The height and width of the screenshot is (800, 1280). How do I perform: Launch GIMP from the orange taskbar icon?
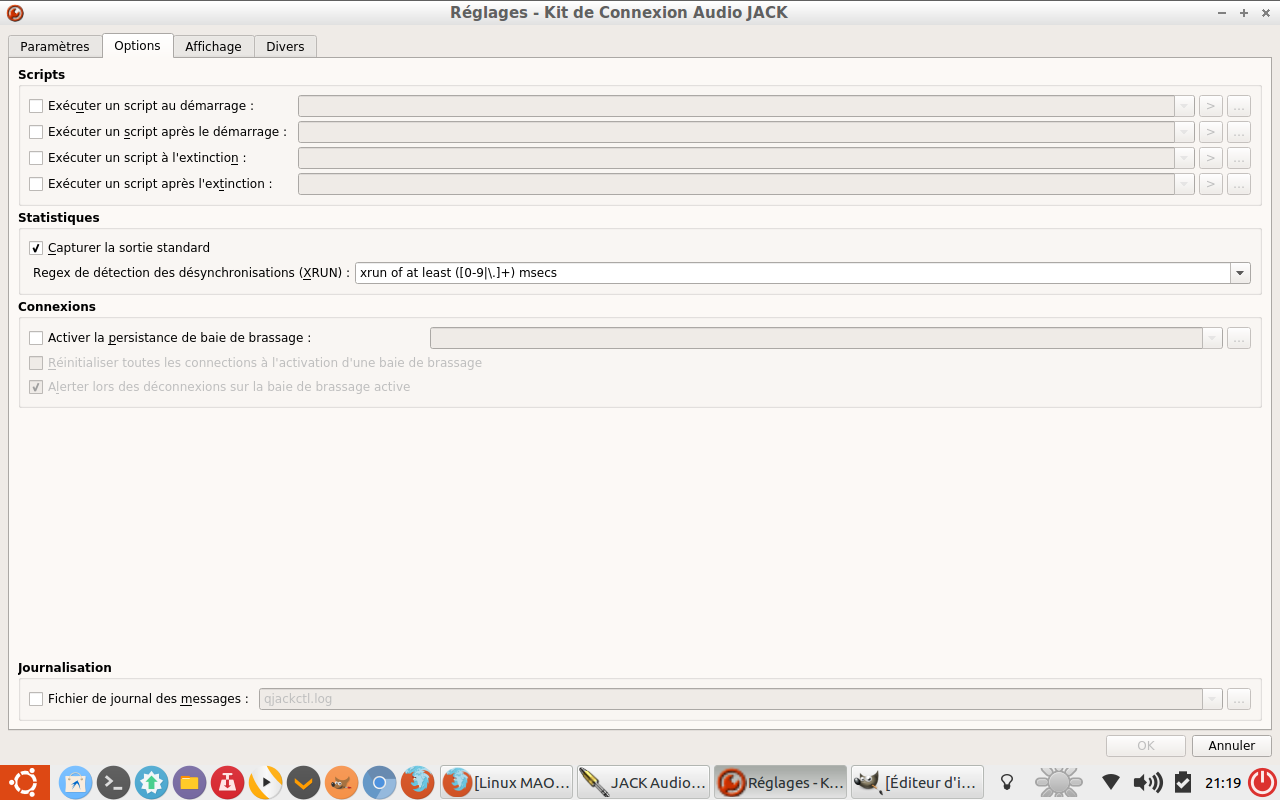(x=342, y=782)
